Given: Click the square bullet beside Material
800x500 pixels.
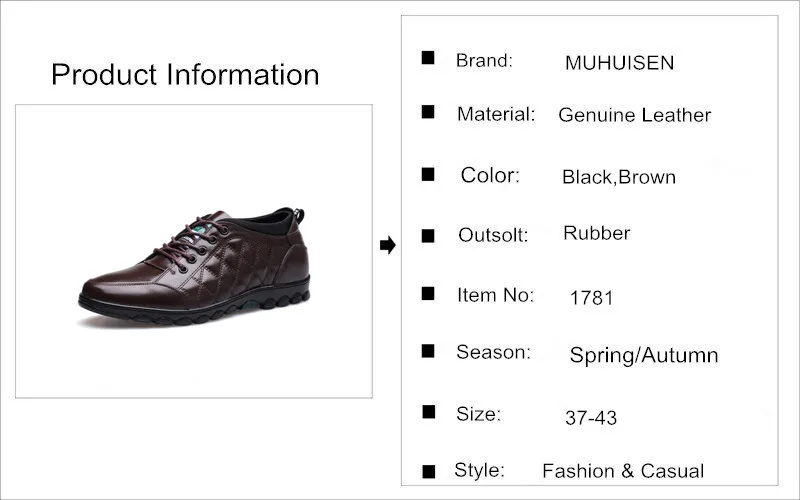Looking at the screenshot, I should 428,112.
